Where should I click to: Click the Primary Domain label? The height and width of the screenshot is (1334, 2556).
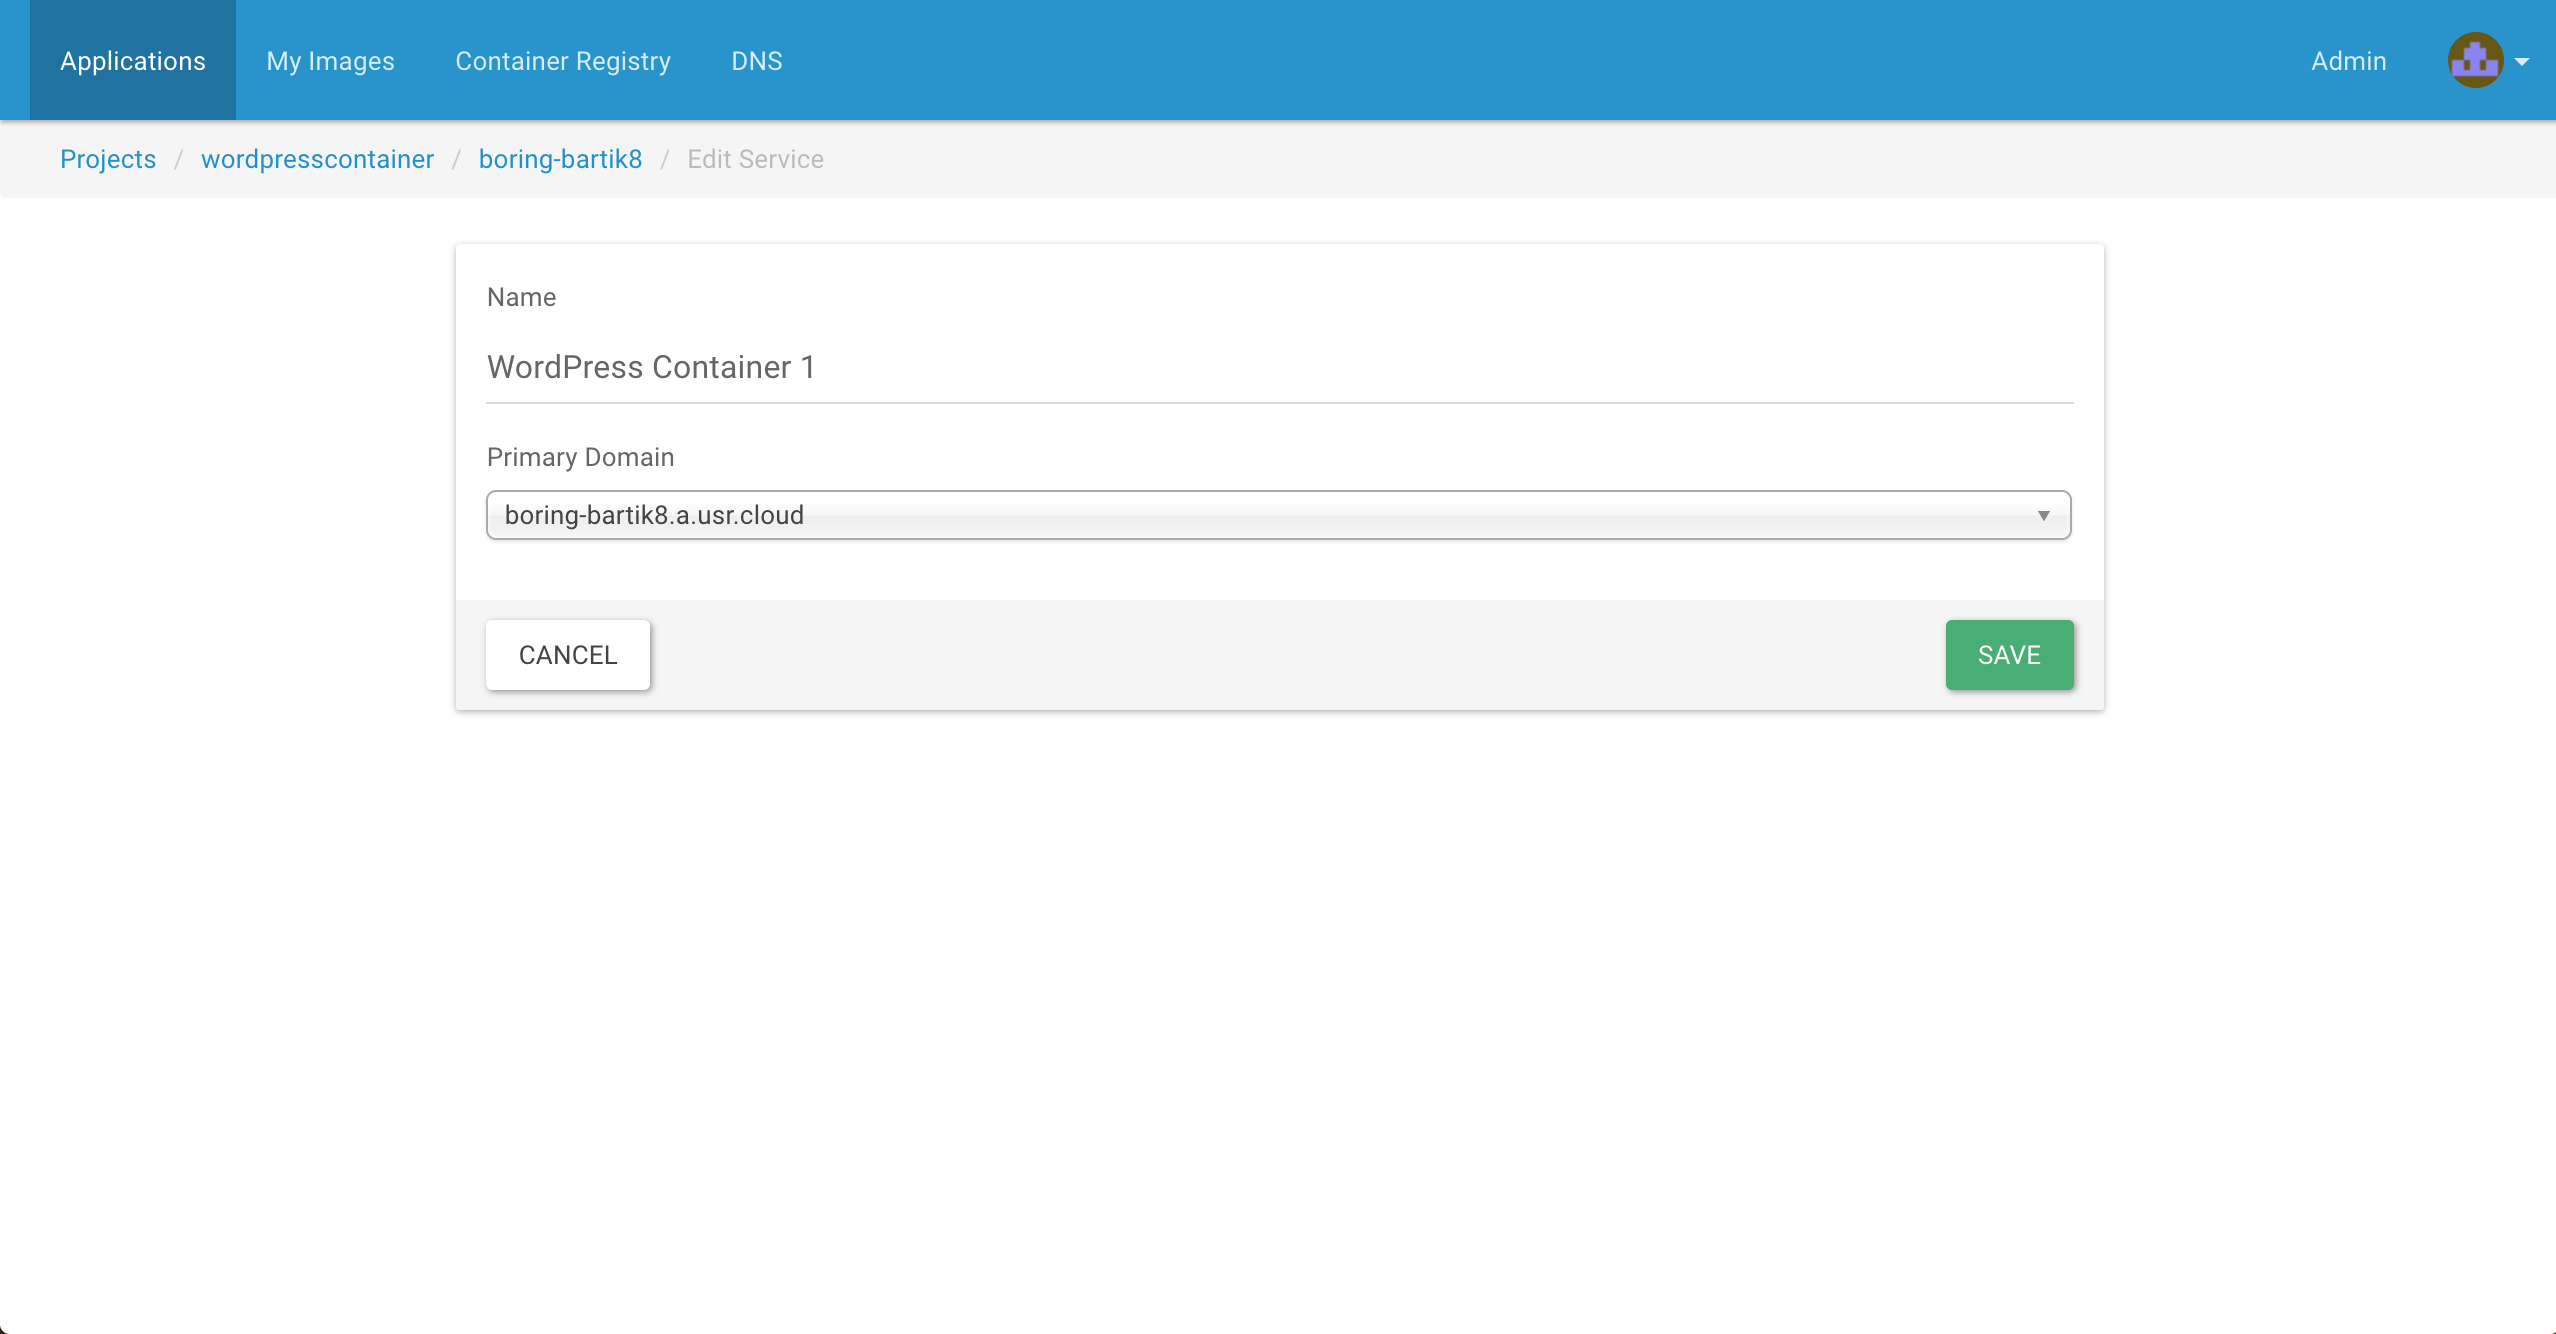point(580,457)
